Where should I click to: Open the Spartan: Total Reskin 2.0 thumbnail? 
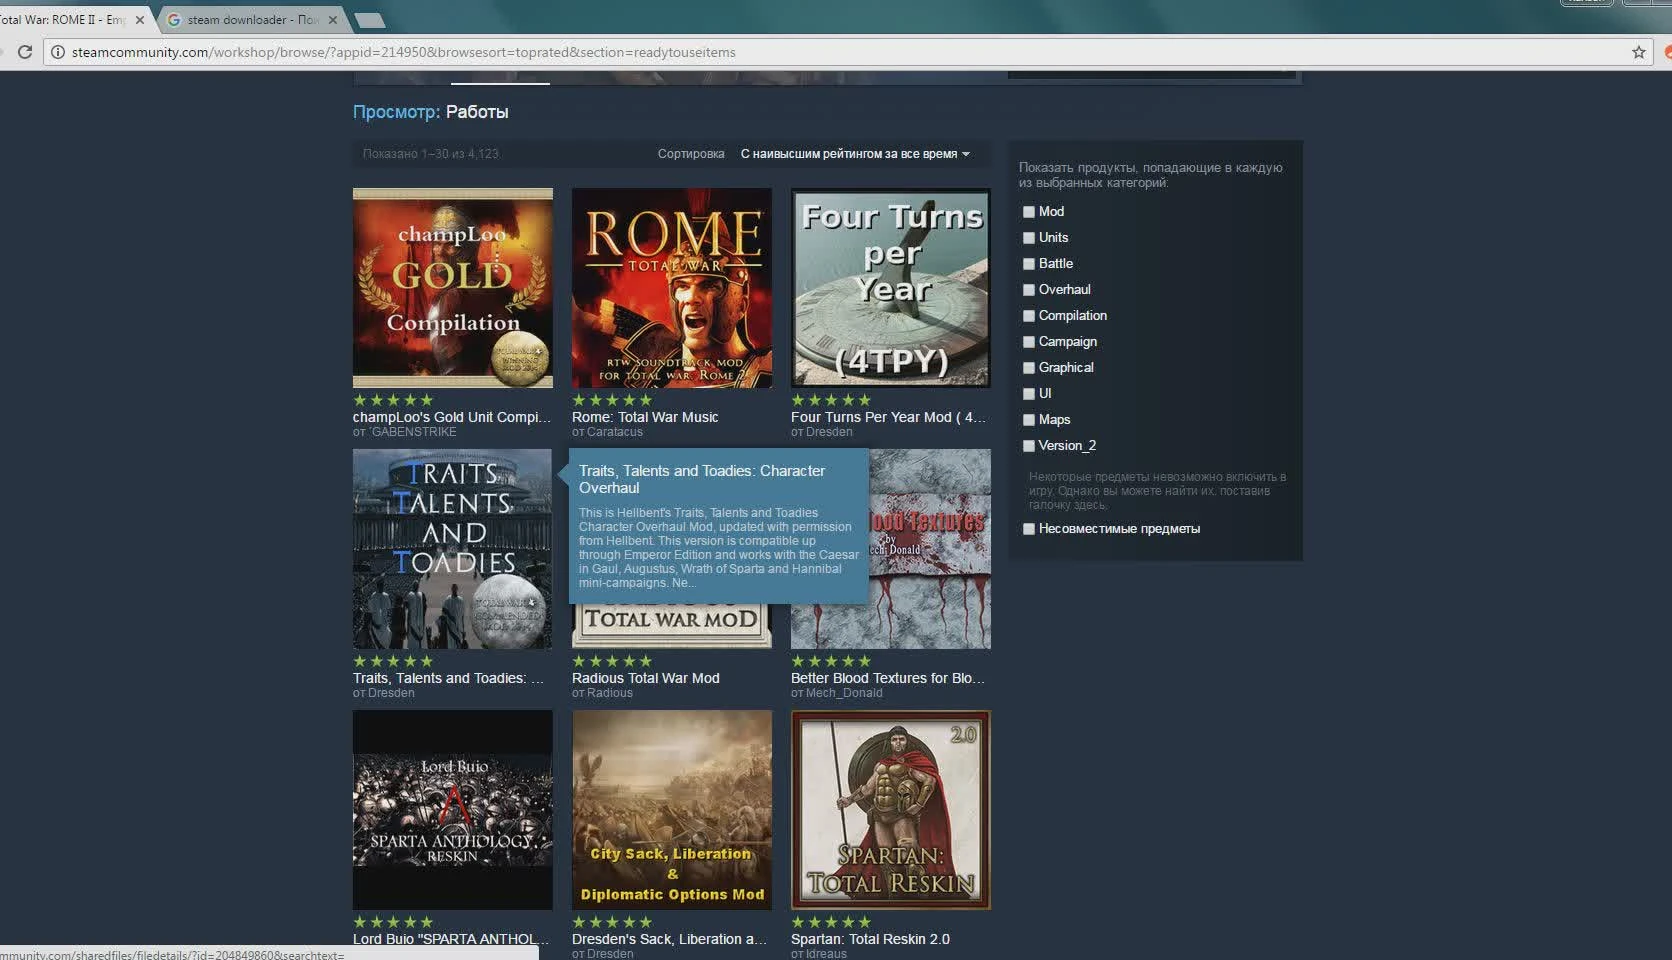(889, 810)
